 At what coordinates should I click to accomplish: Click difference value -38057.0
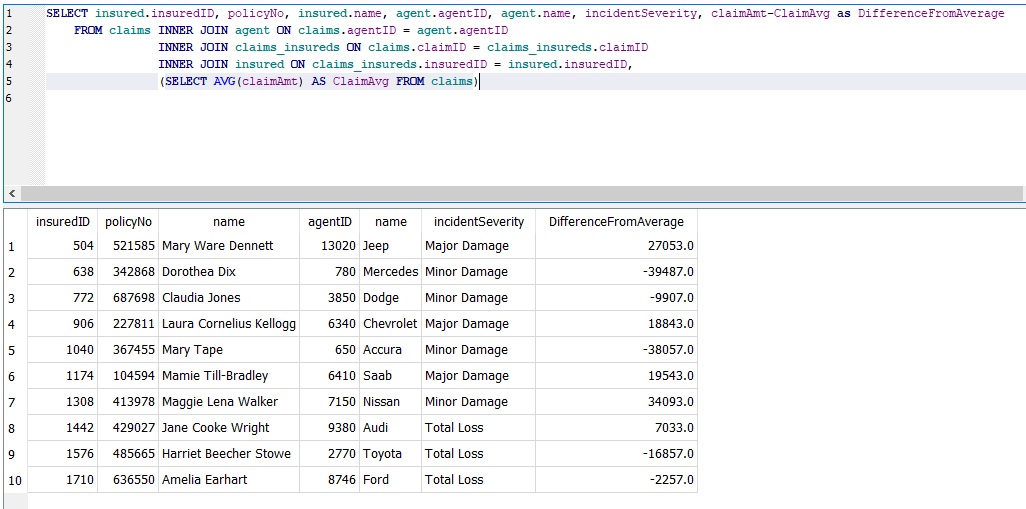point(616,350)
